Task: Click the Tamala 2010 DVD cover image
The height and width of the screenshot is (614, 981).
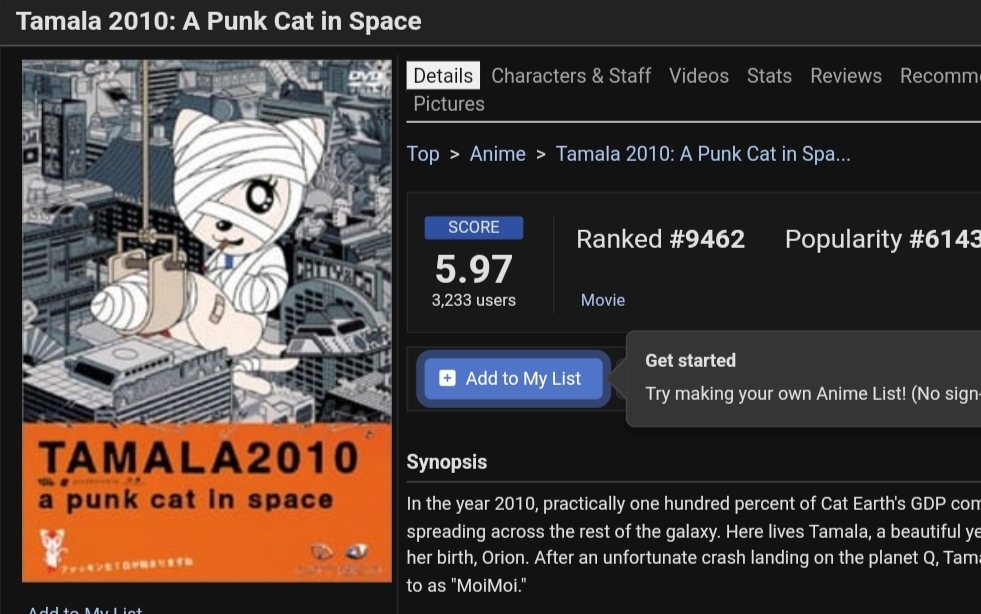Action: tap(207, 320)
